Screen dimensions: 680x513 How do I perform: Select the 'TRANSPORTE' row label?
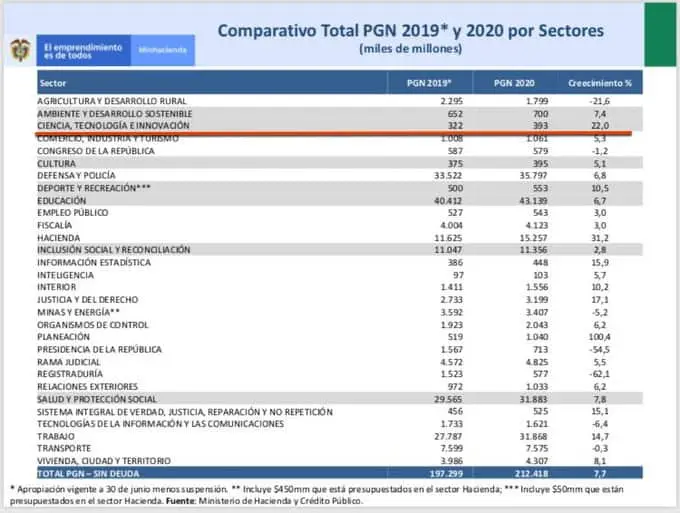(x=64, y=448)
